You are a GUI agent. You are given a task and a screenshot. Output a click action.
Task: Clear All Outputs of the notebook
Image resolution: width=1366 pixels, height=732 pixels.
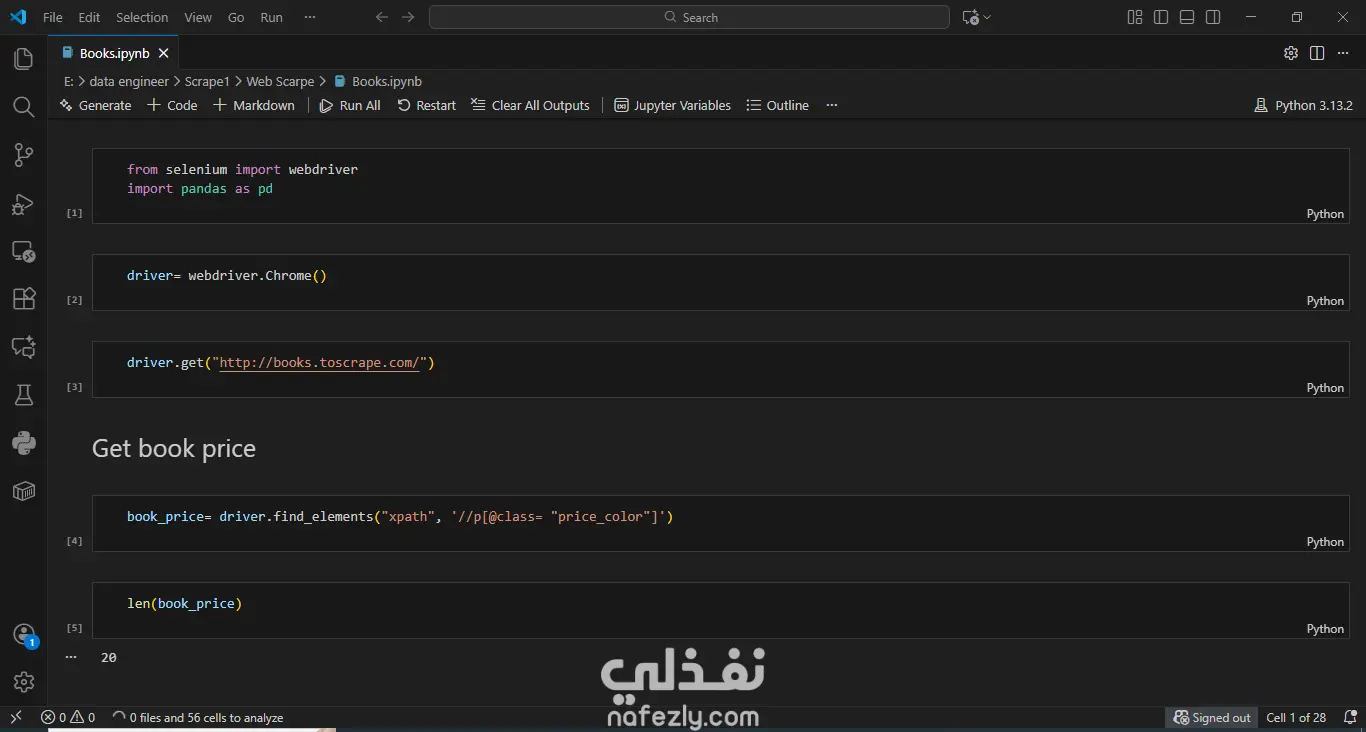tap(531, 105)
